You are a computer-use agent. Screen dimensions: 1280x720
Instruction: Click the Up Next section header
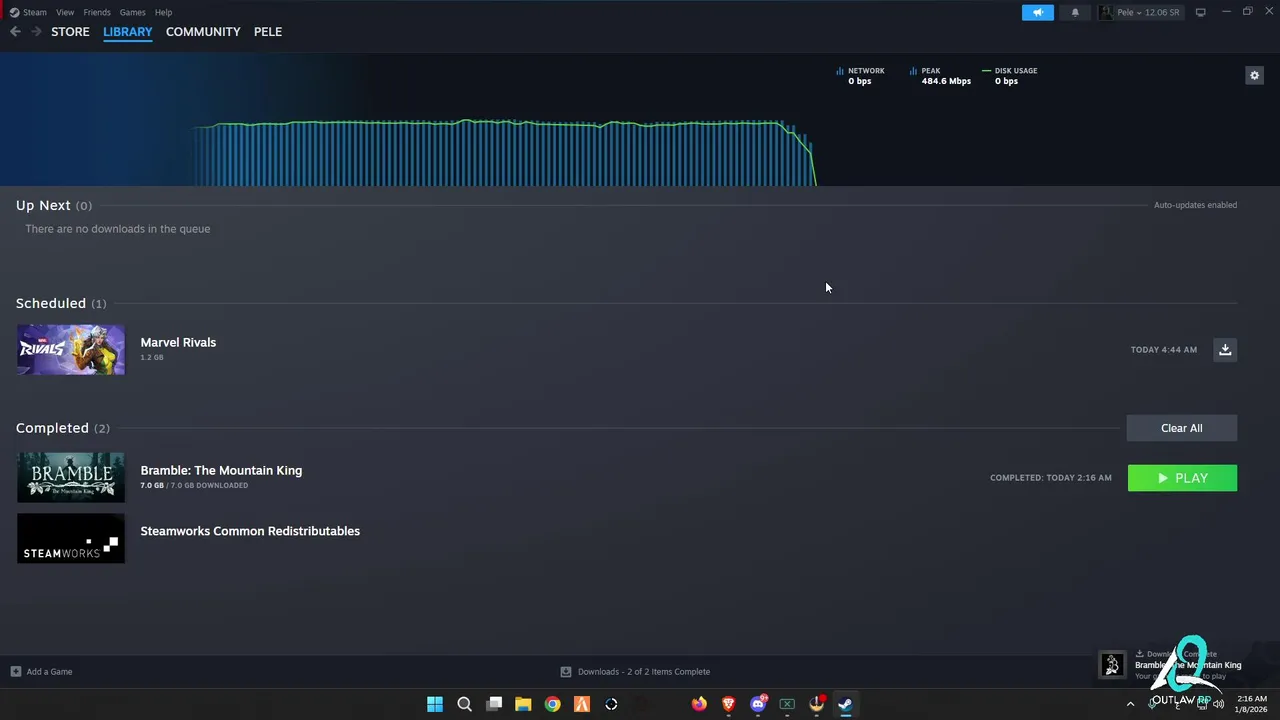click(54, 205)
